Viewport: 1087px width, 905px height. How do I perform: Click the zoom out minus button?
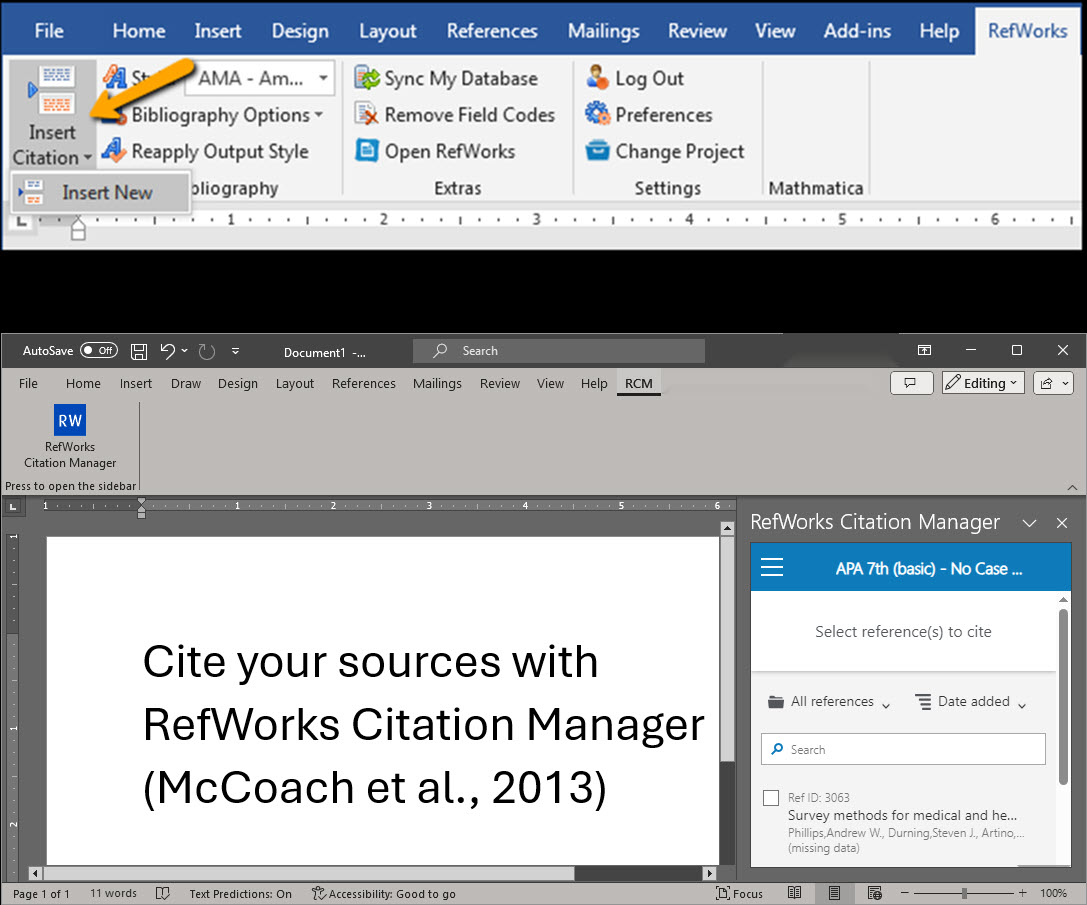click(x=905, y=893)
